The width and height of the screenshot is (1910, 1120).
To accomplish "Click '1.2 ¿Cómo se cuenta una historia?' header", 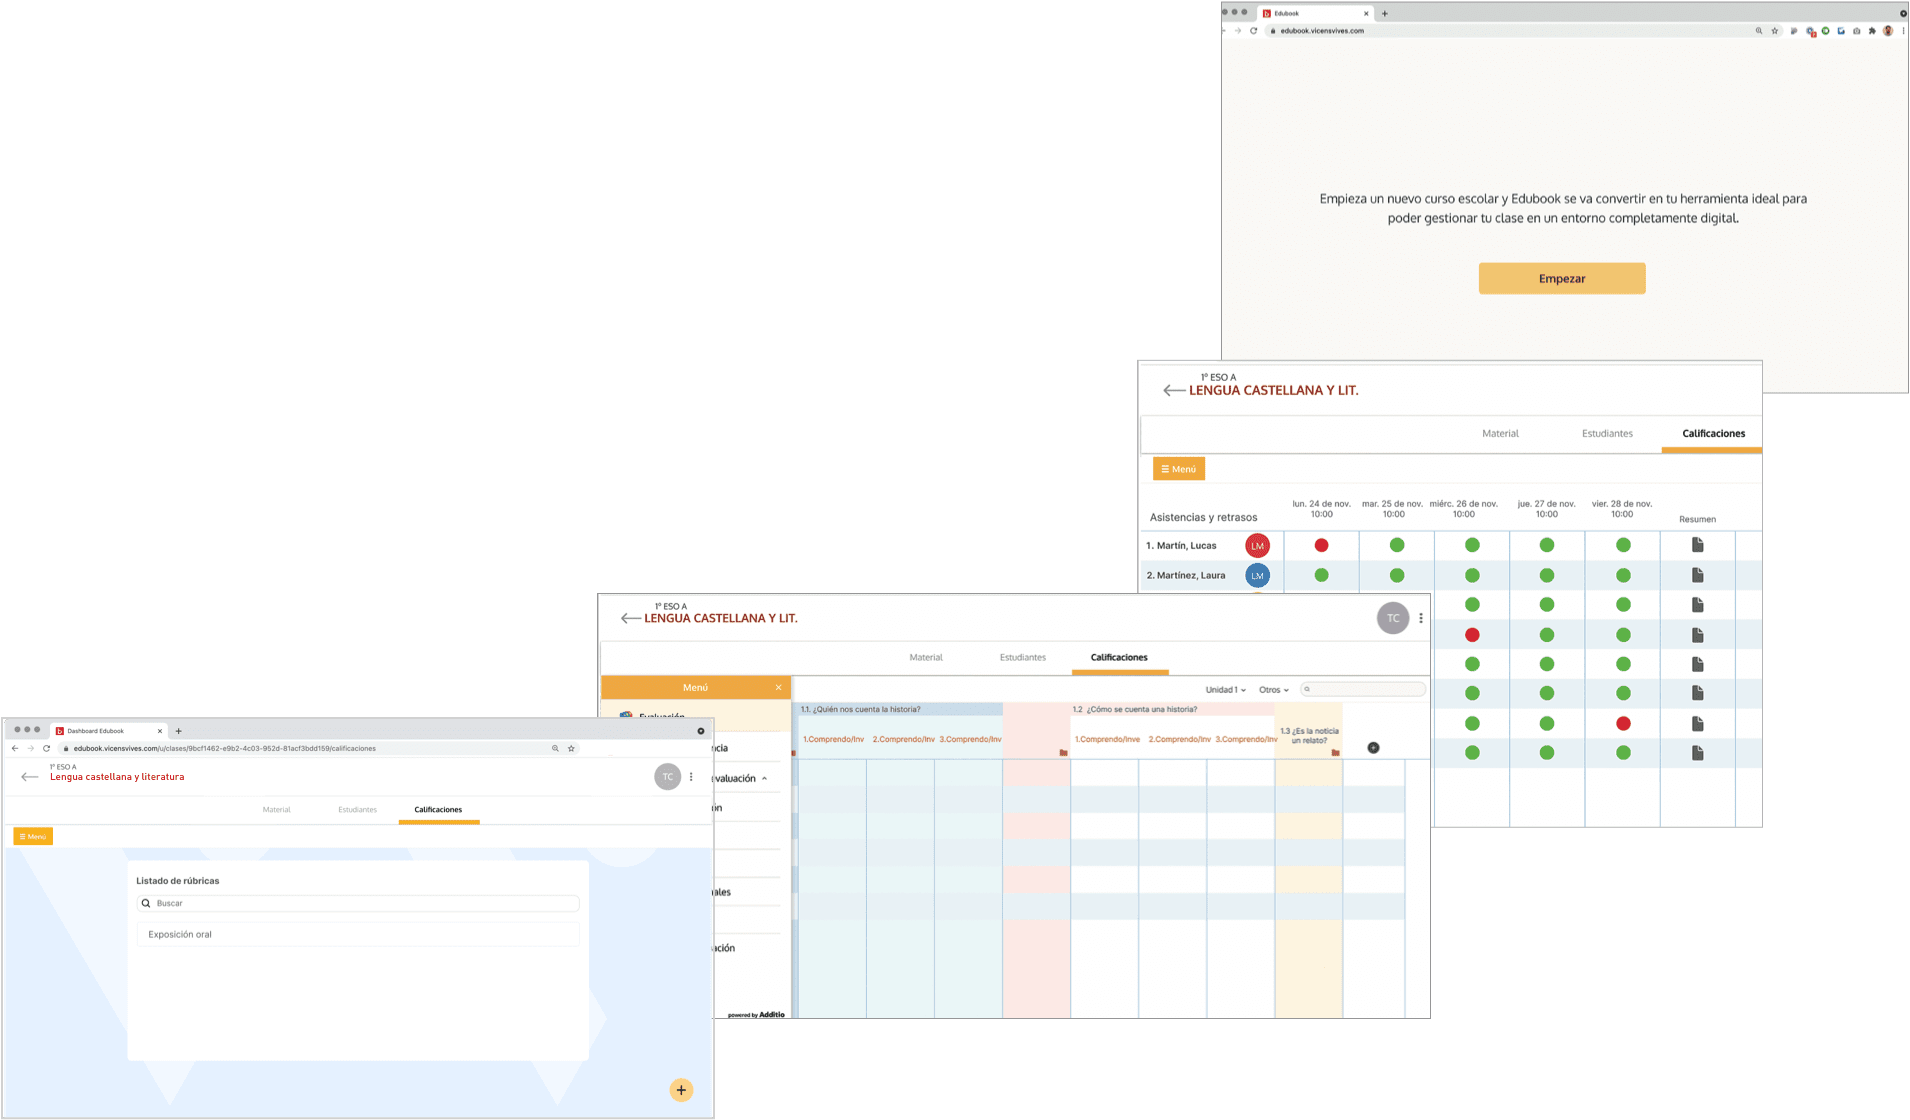I will point(1134,710).
